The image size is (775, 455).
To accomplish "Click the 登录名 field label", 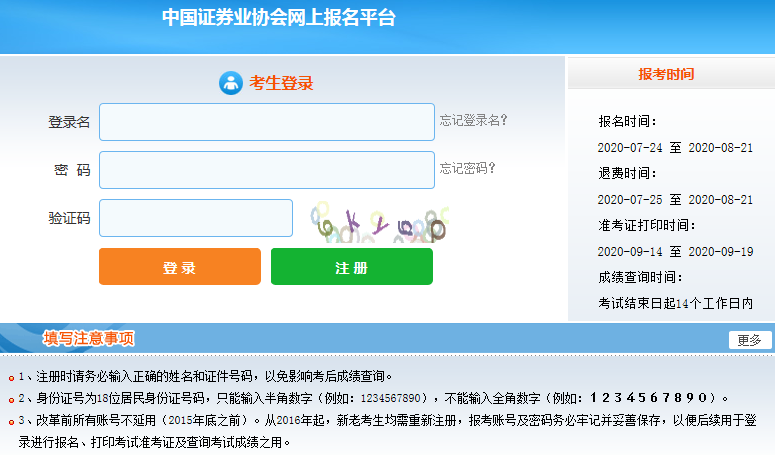I will tap(69, 122).
